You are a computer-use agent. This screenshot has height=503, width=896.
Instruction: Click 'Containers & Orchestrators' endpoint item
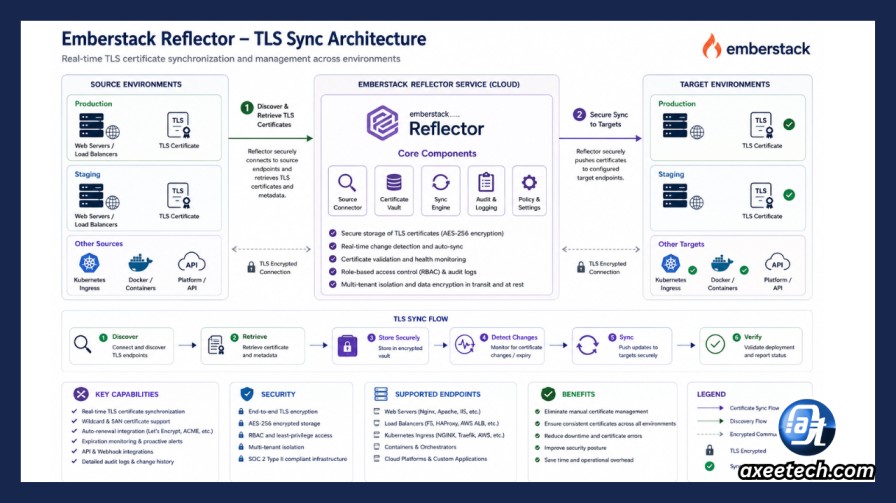coord(420,447)
